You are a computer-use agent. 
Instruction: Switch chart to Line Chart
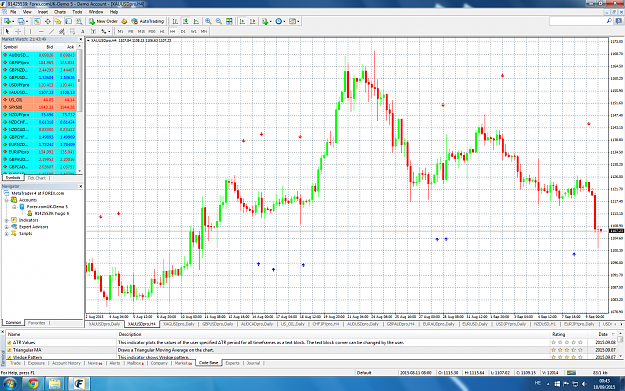[x=196, y=21]
